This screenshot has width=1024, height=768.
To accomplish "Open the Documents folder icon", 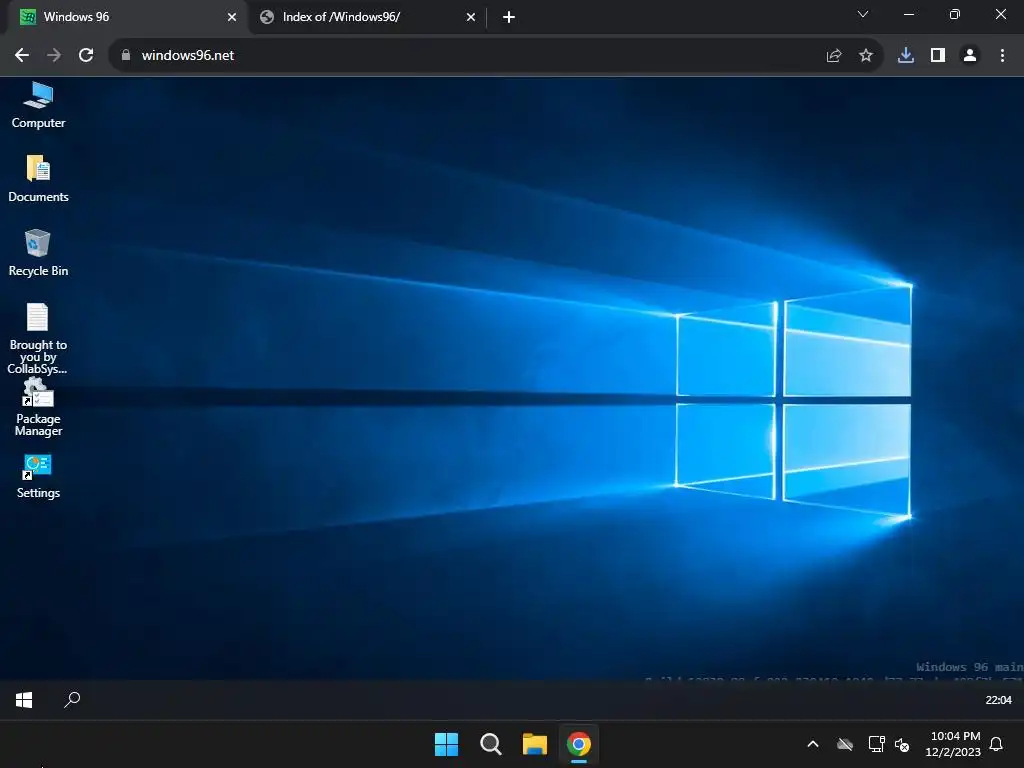I will (38, 179).
